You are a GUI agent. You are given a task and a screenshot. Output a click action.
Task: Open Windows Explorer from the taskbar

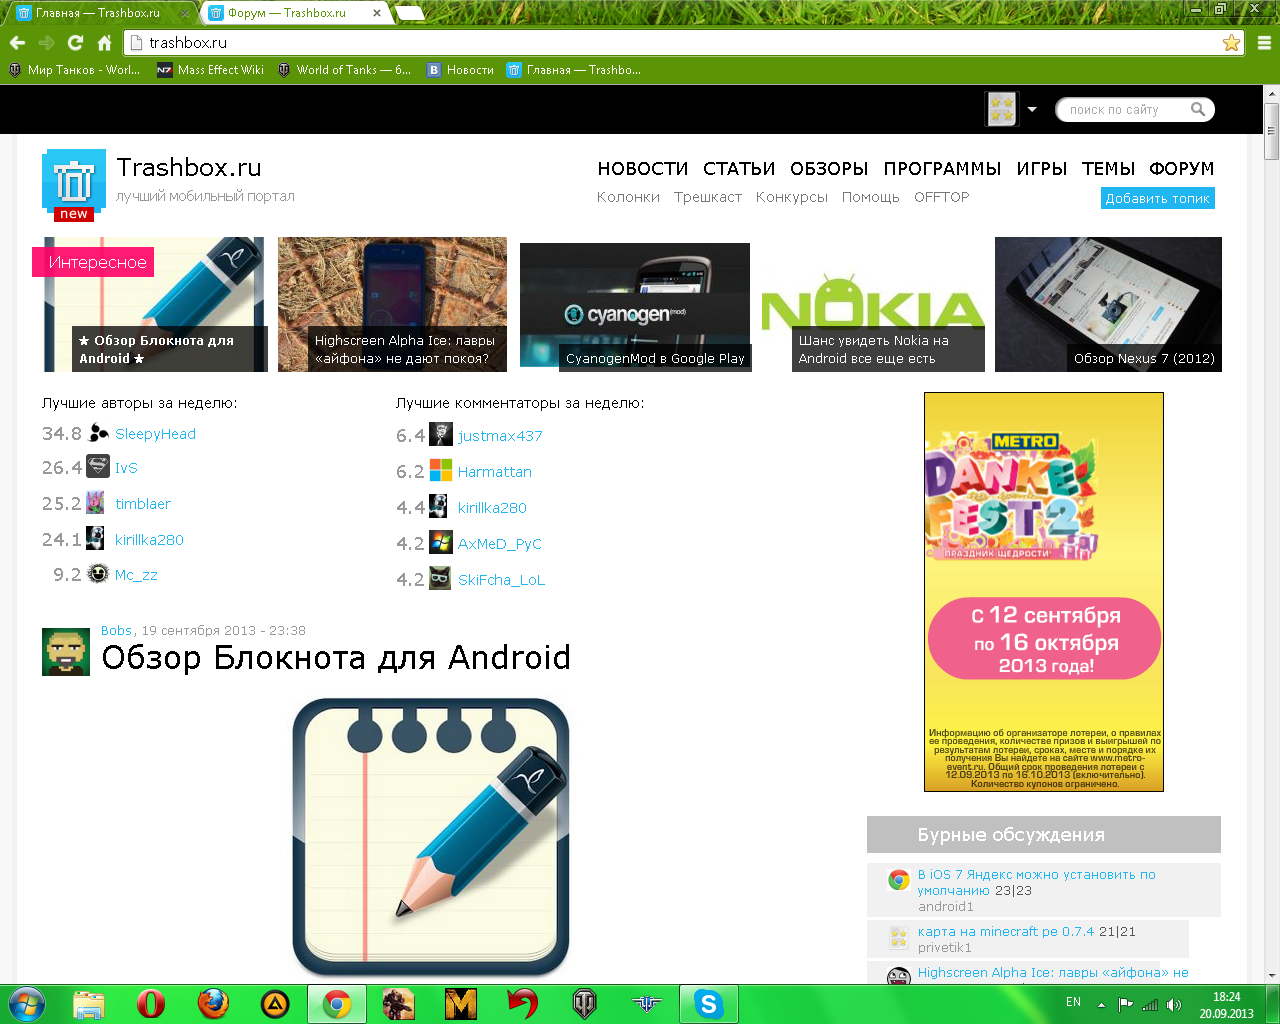(x=89, y=1003)
